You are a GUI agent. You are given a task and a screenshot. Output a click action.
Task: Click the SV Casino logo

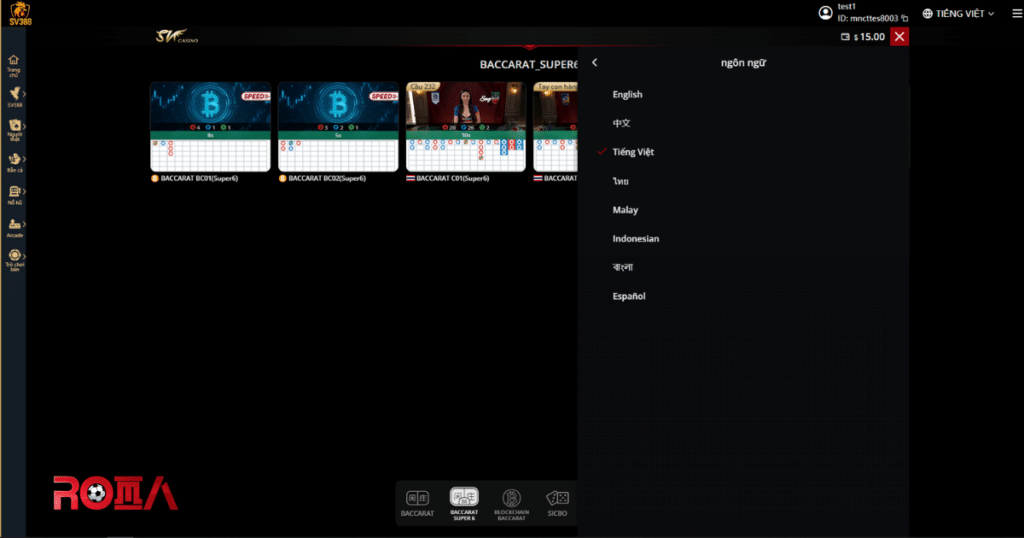(176, 37)
